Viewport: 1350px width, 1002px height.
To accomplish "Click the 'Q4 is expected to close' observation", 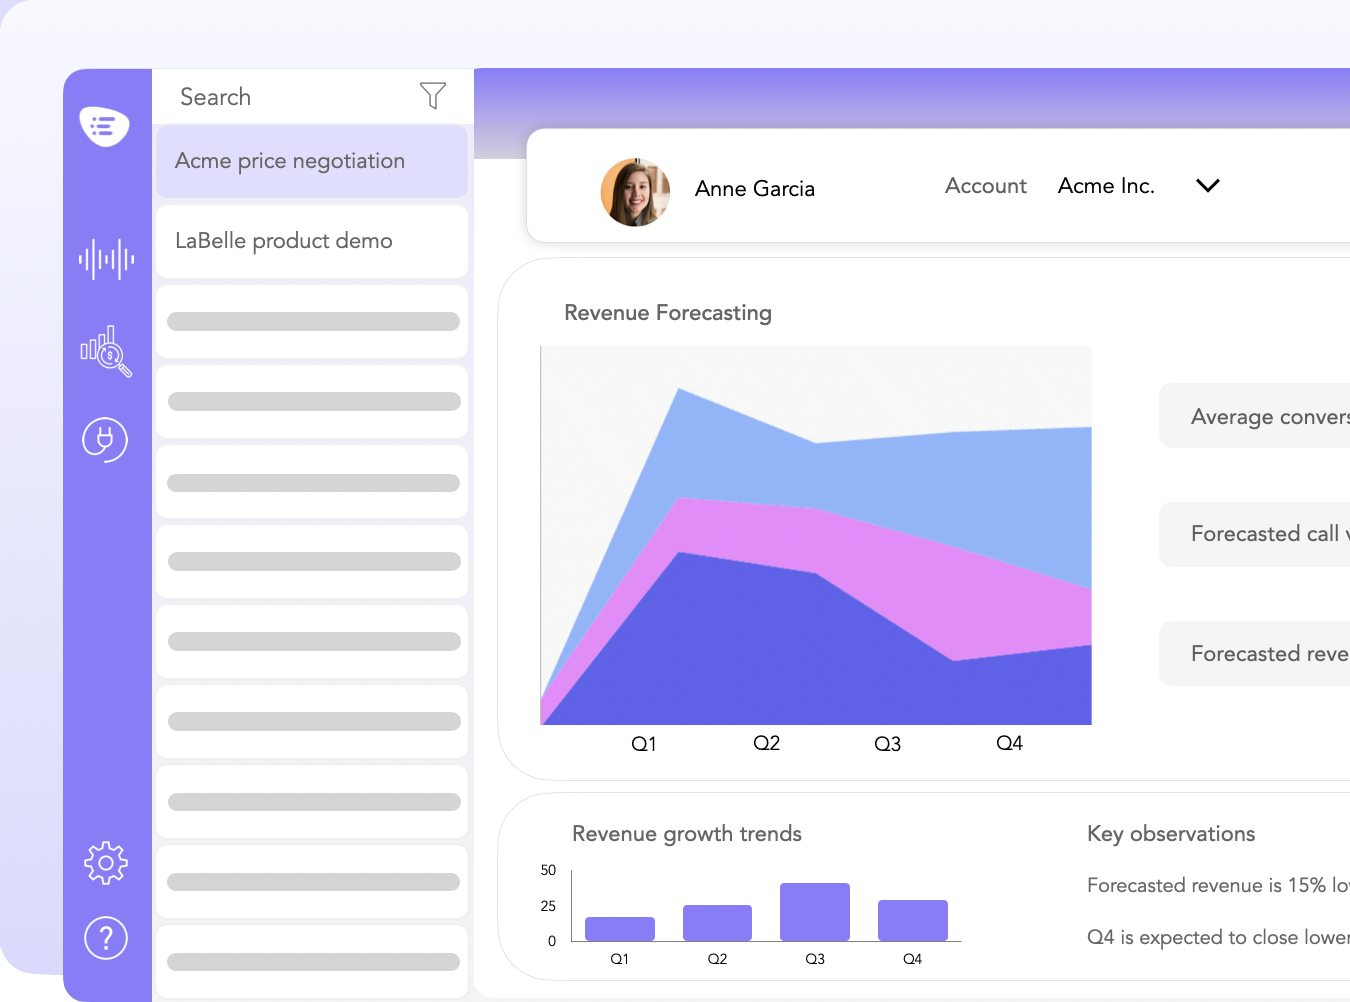I will point(1218,937).
